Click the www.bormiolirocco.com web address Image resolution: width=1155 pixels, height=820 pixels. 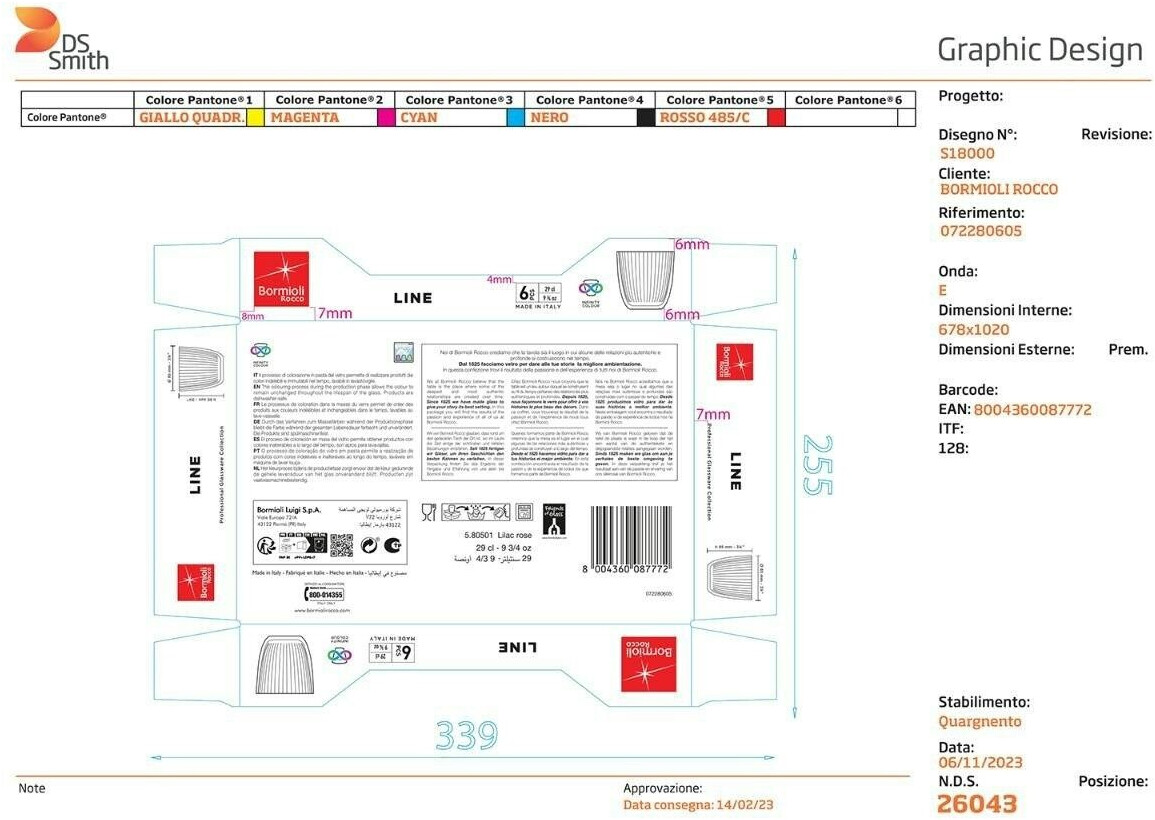(322, 611)
